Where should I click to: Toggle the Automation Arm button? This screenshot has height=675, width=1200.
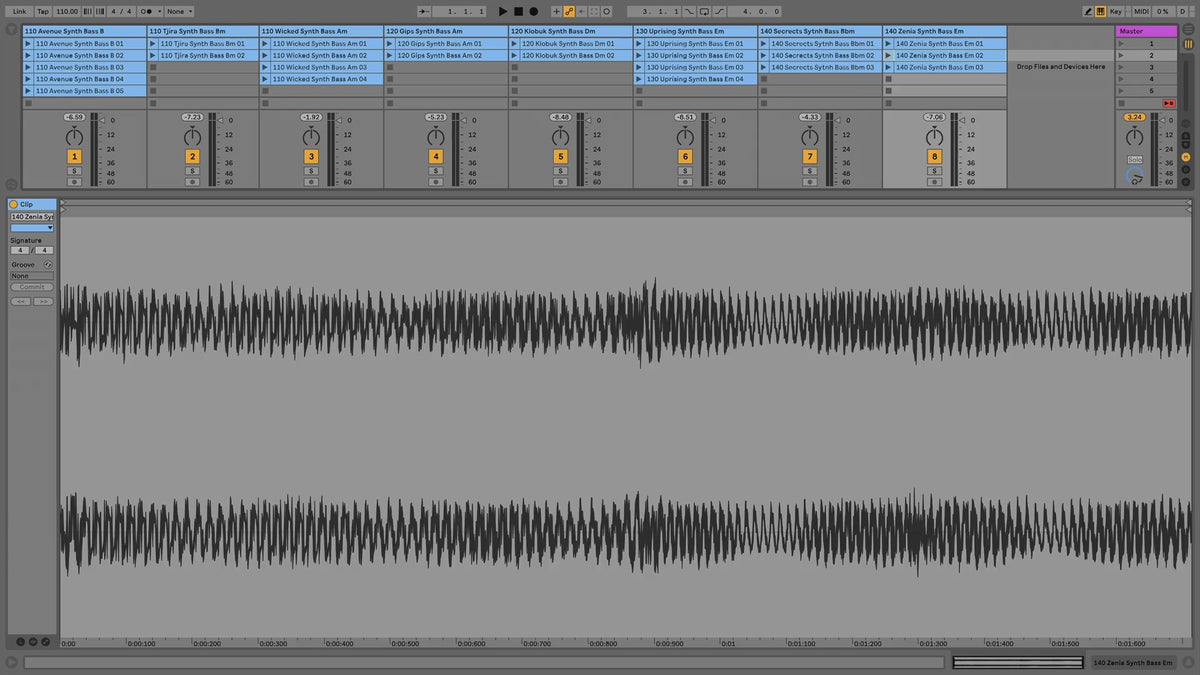[569, 11]
